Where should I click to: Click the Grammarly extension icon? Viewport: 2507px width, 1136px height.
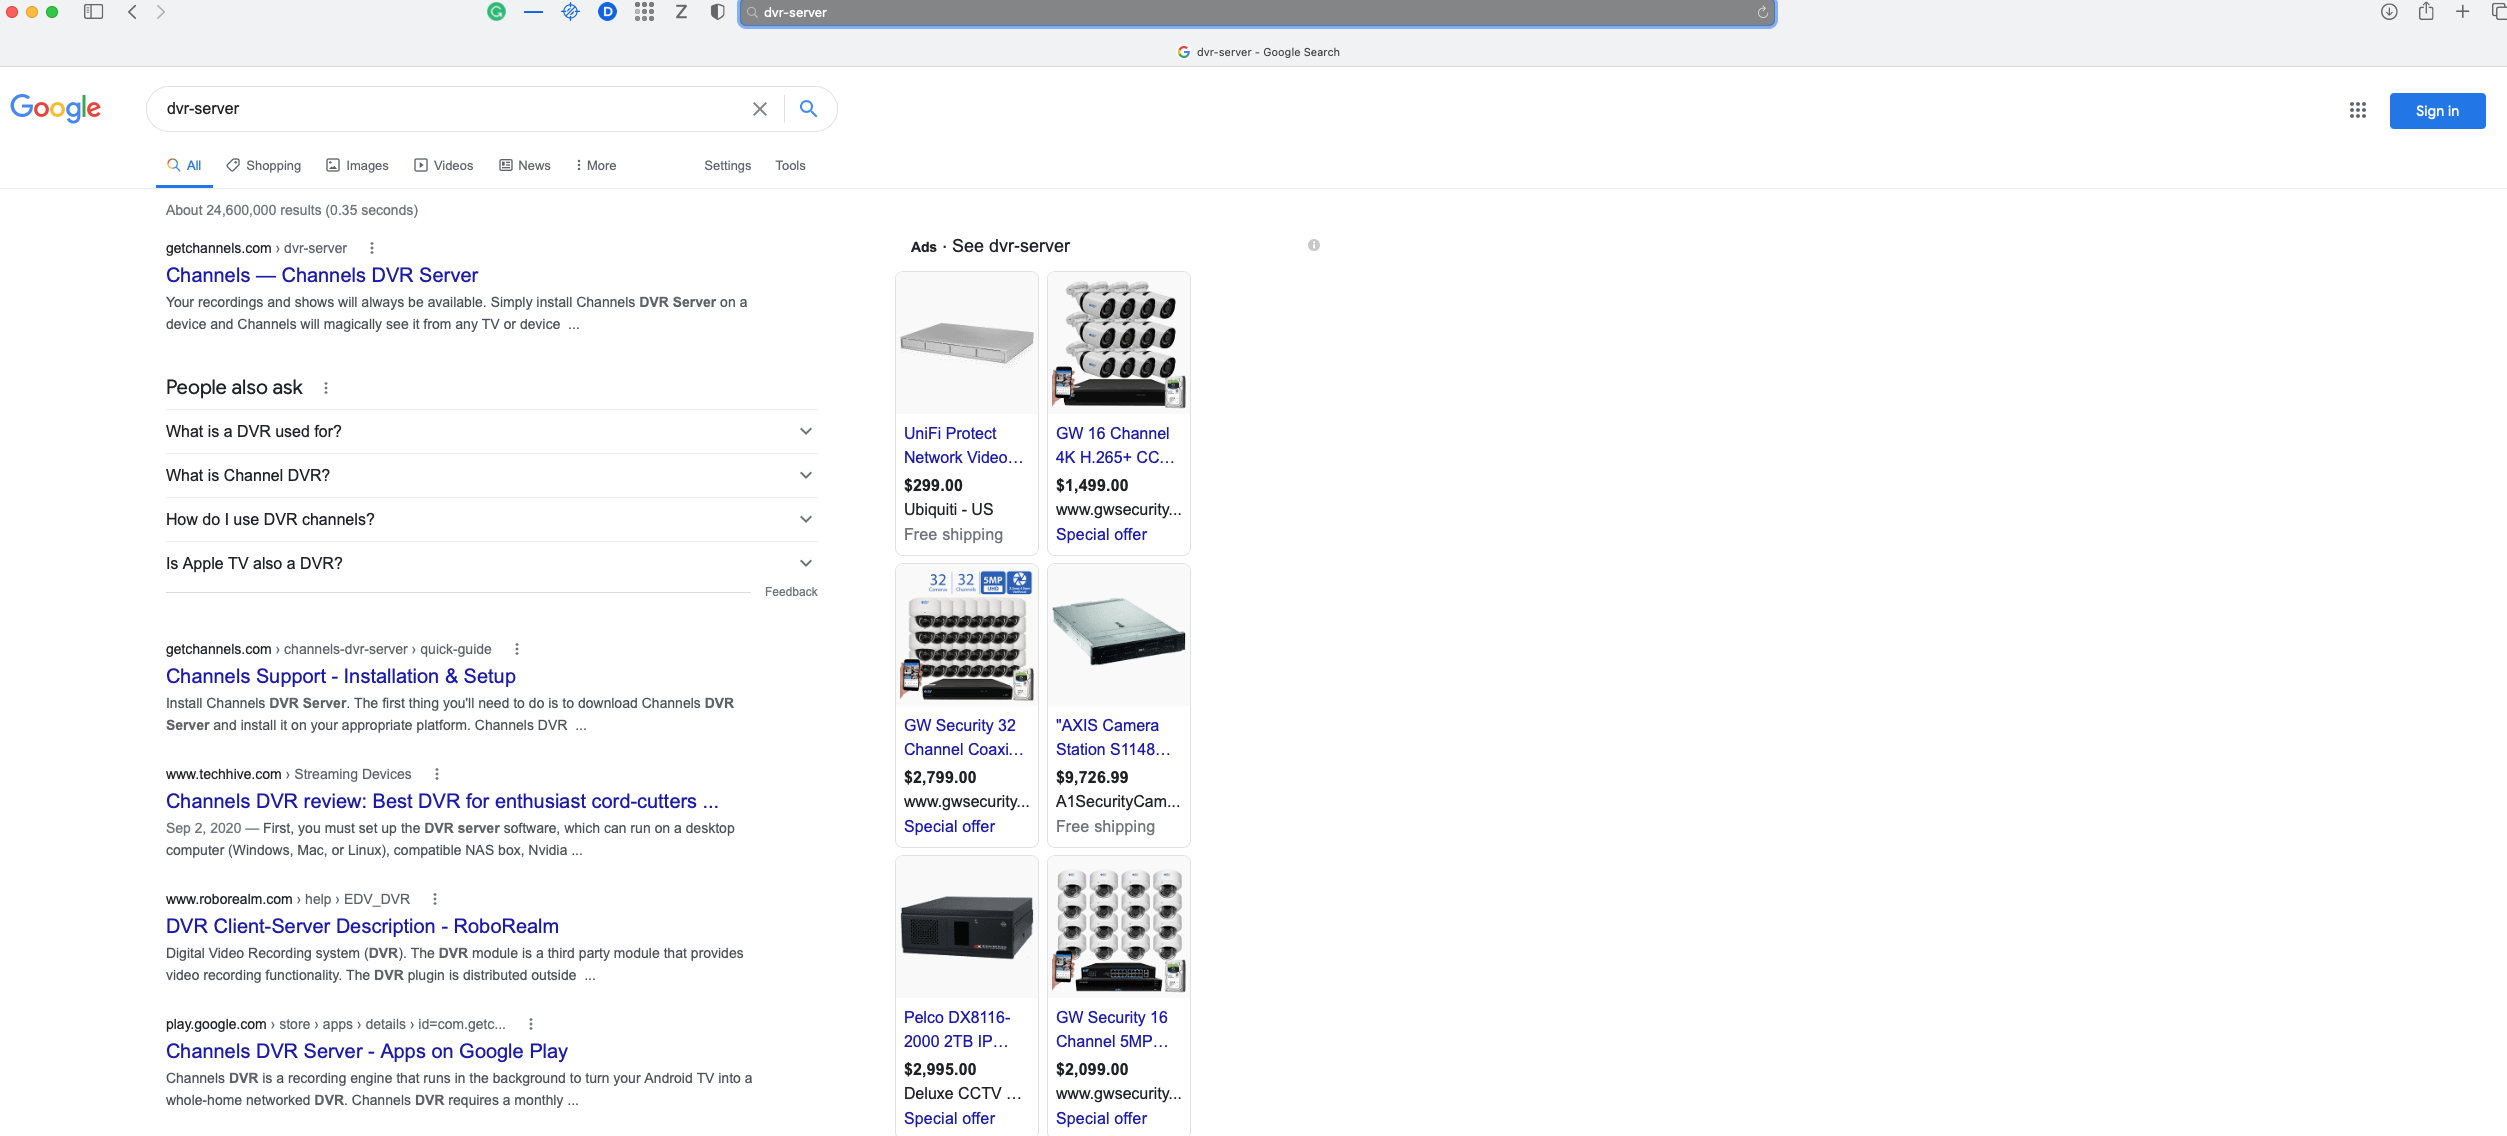(496, 12)
